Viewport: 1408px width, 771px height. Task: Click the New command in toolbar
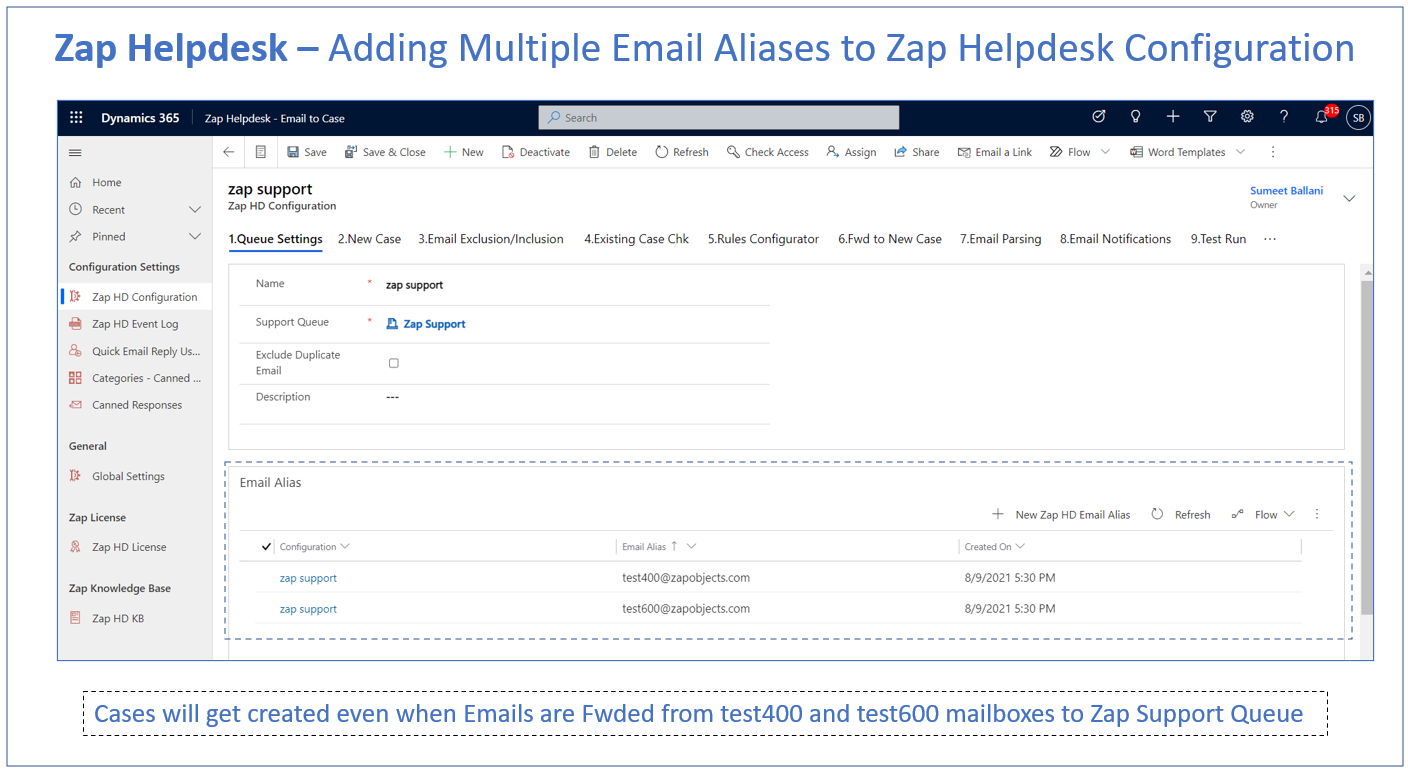pyautogui.click(x=464, y=152)
